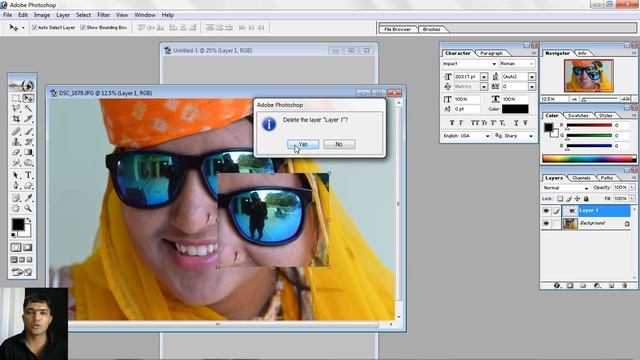Select the Rectangular Marquee tool
The width and height of the screenshot is (640, 360).
coord(16,98)
